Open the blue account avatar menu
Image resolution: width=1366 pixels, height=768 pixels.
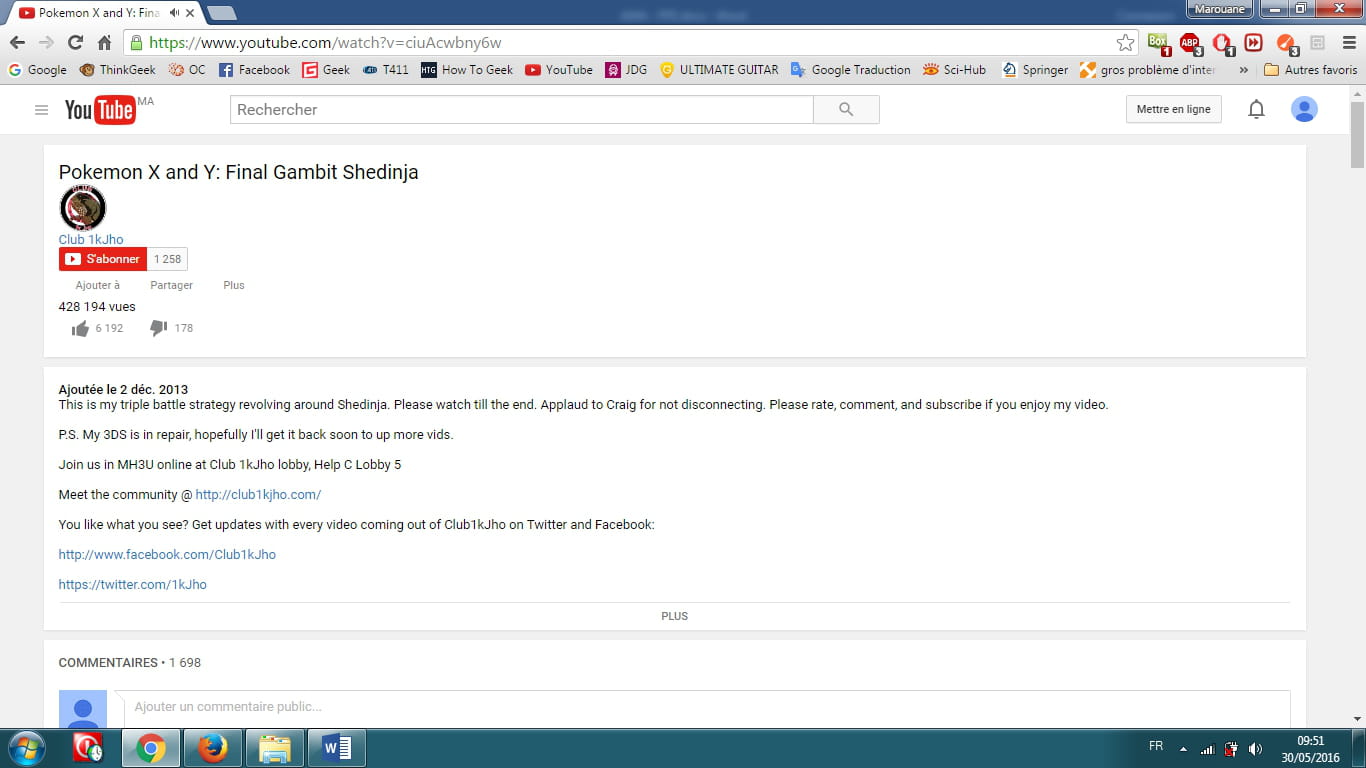point(1304,110)
